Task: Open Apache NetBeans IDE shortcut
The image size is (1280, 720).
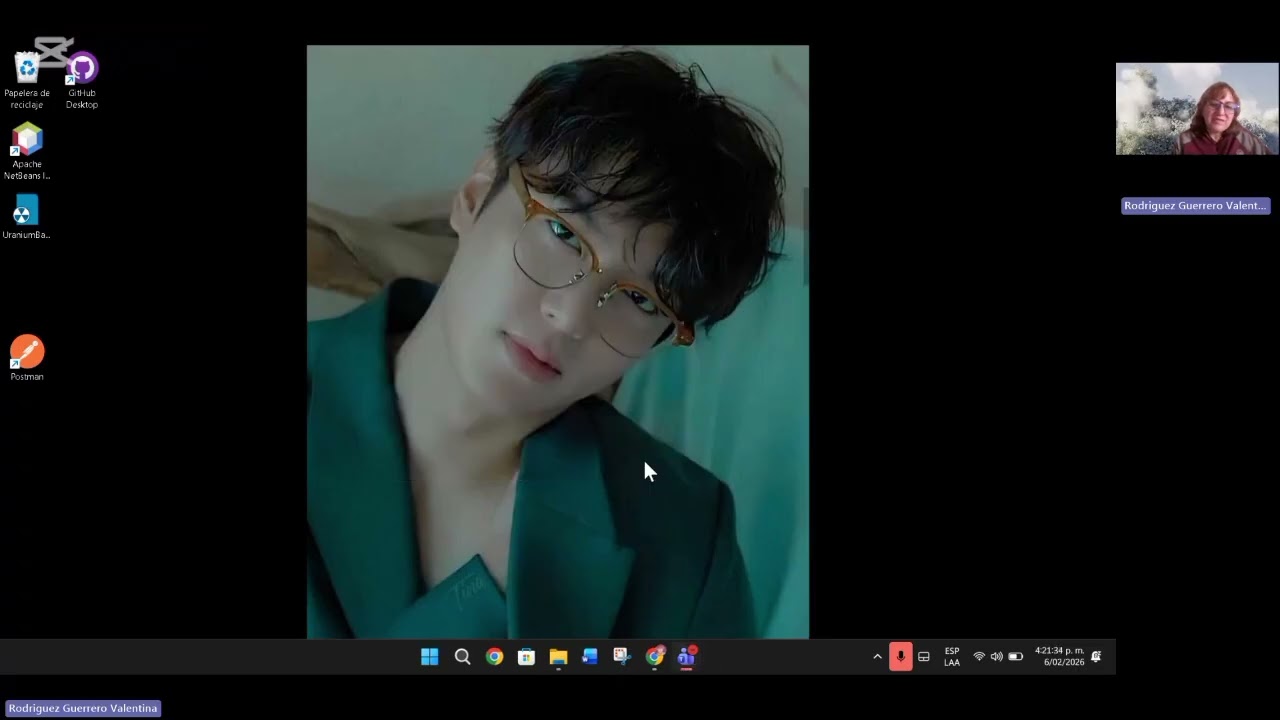Action: point(27,152)
